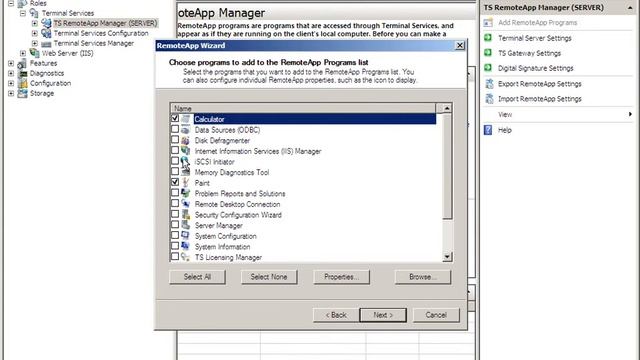
Task: Click the Calculator program icon
Action: click(x=186, y=119)
